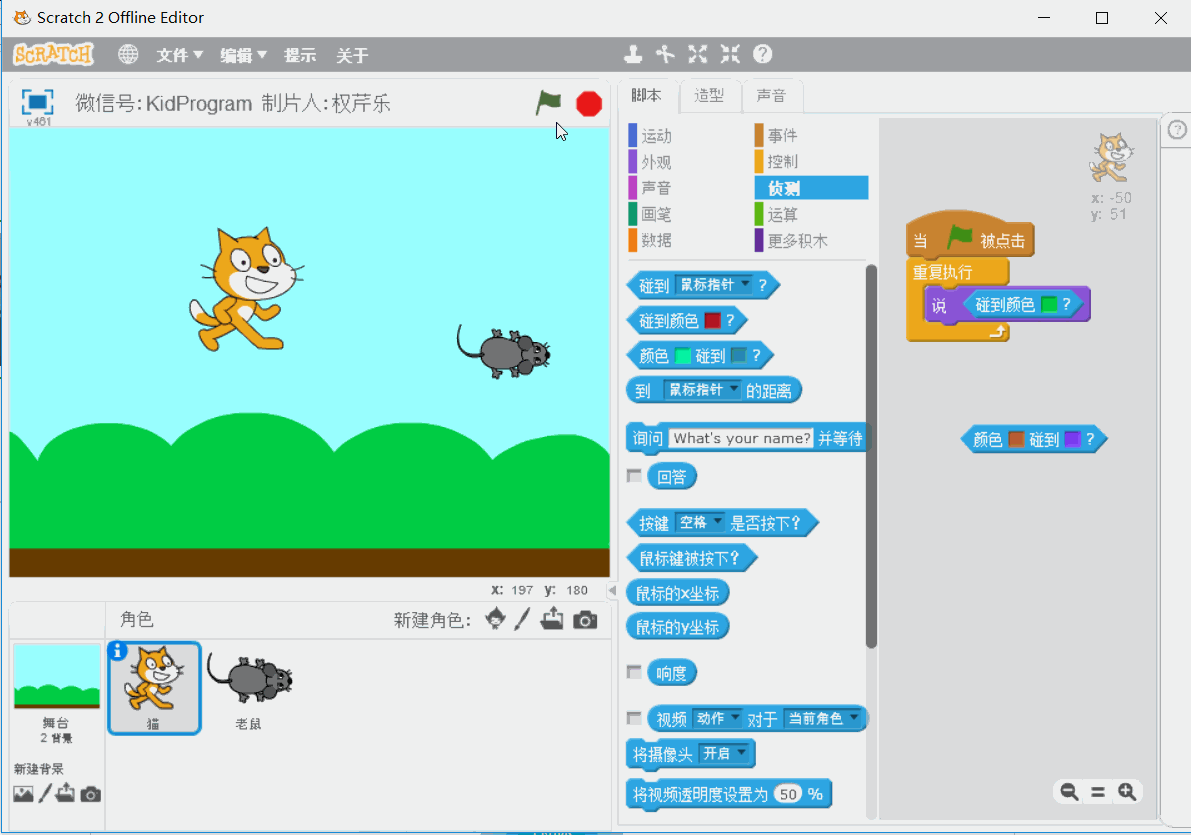
Task: Paint a new sprite
Action: [x=522, y=619]
